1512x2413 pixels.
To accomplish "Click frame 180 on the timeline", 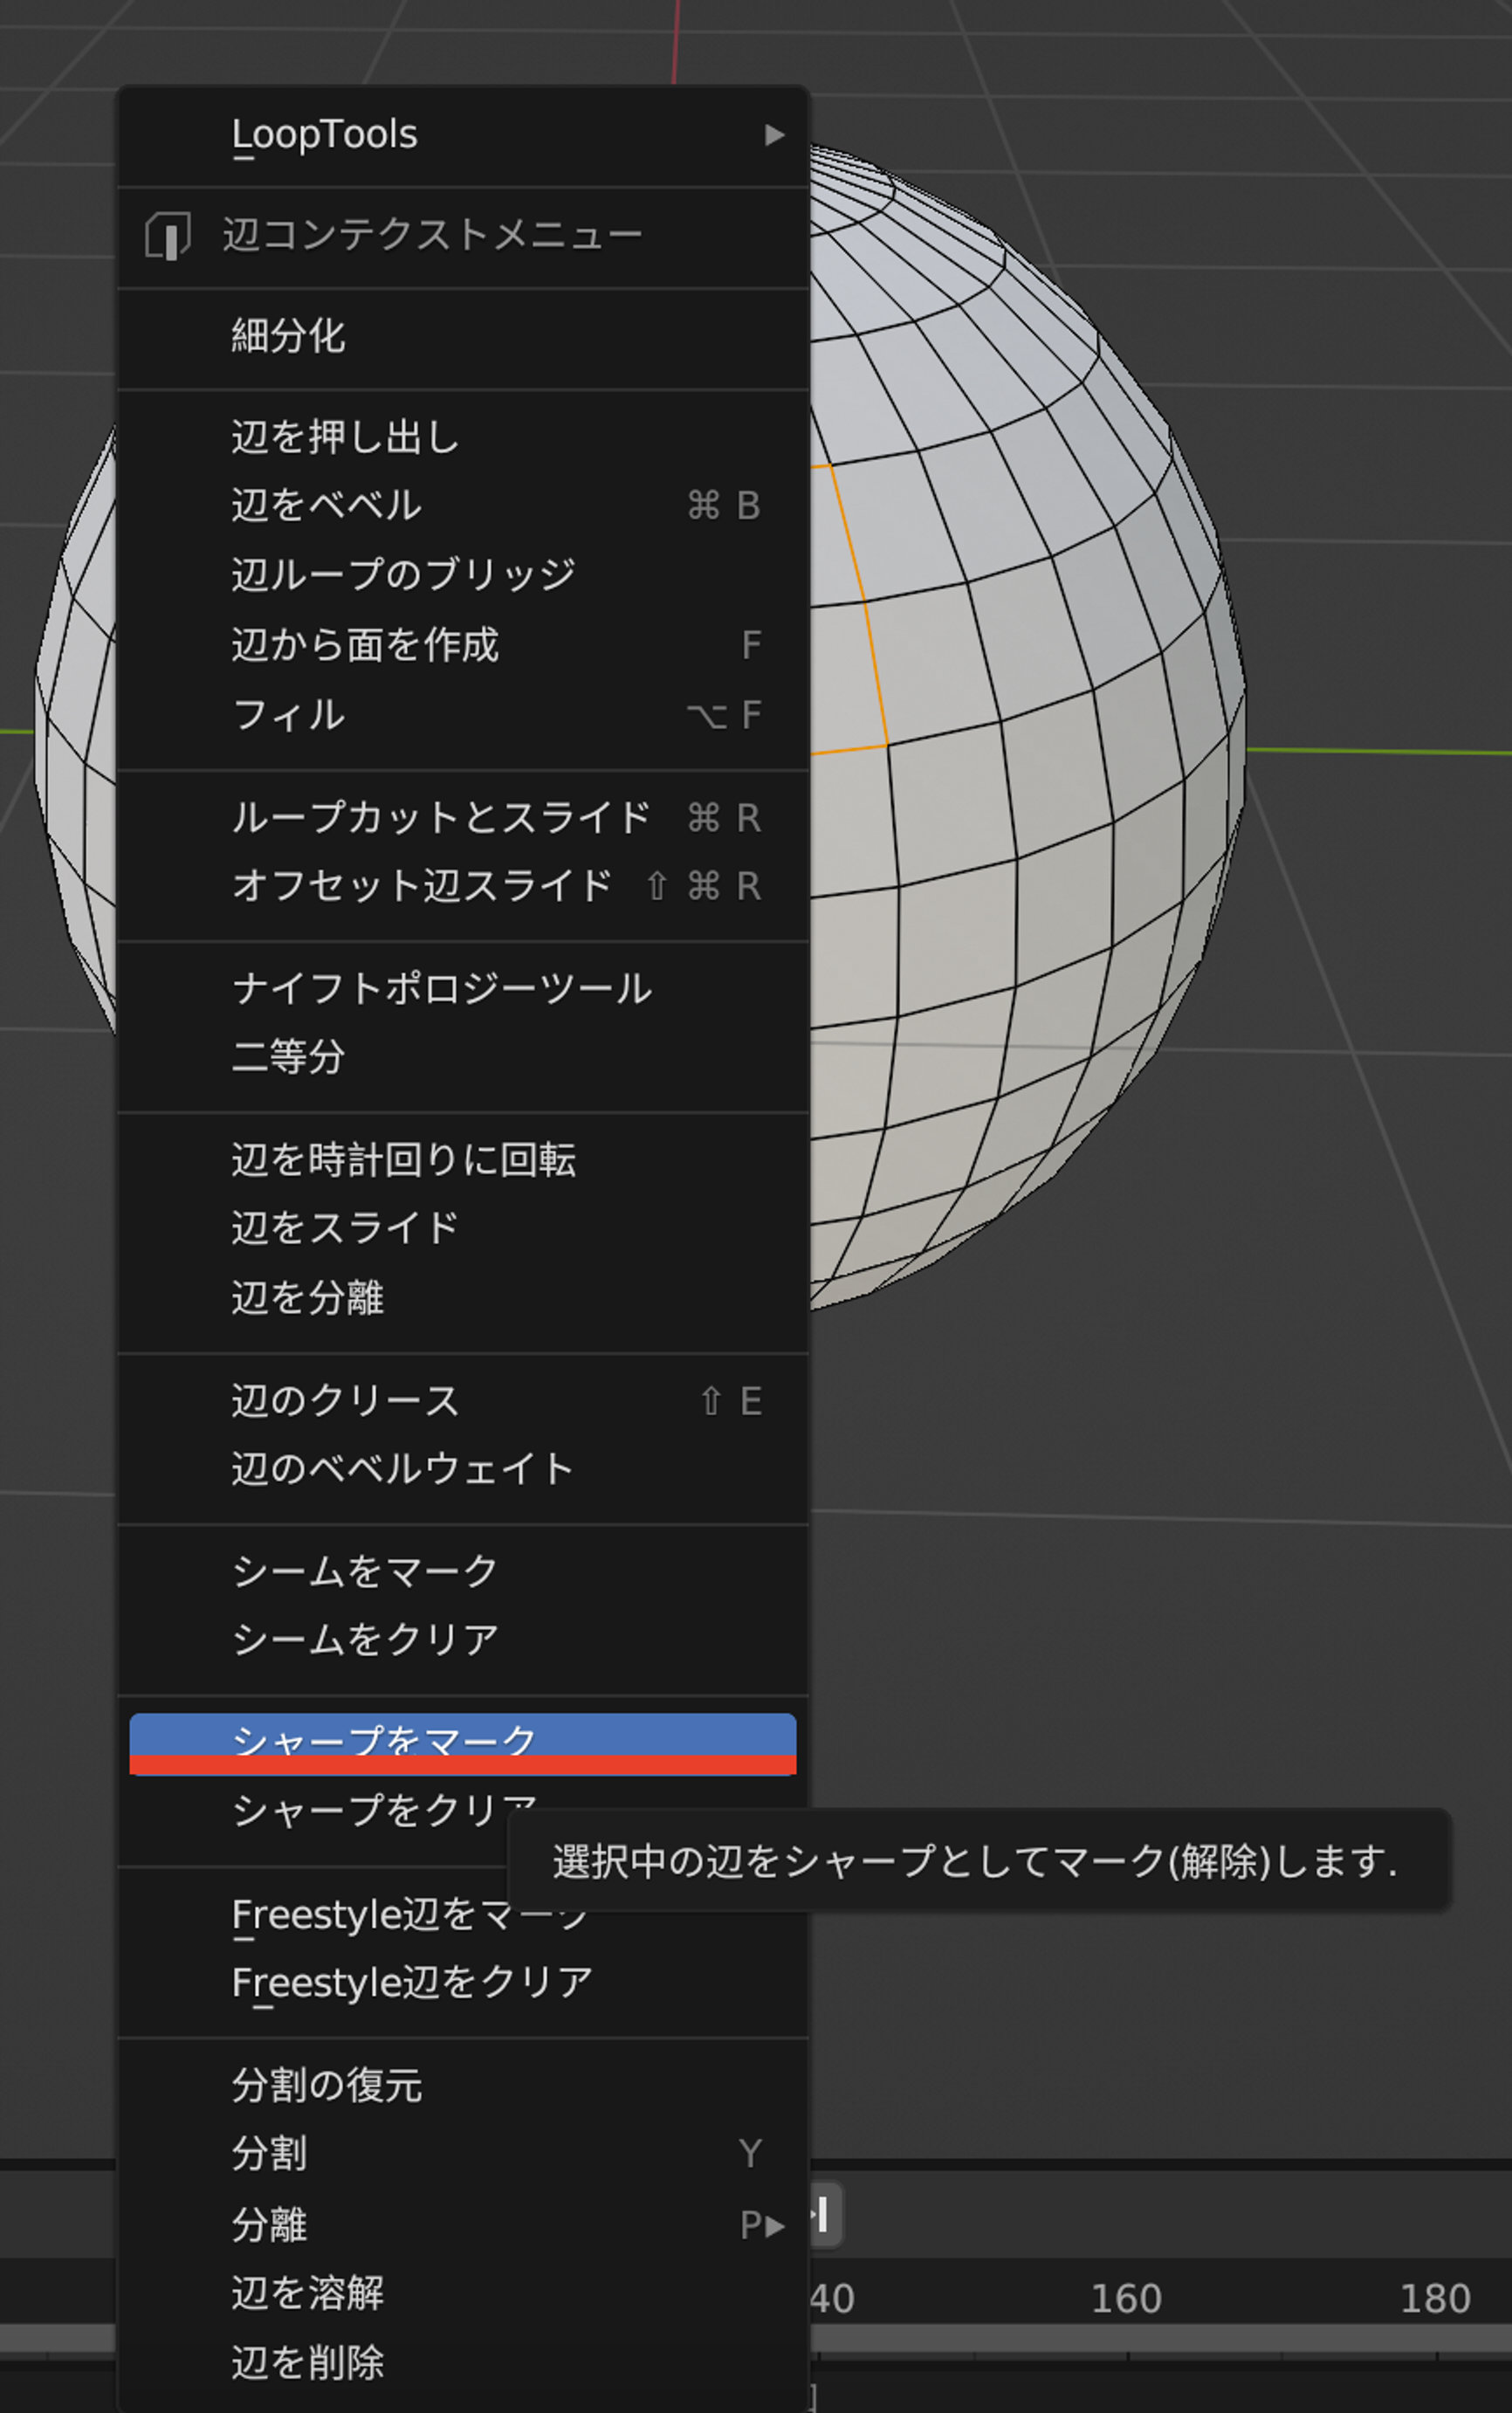I will click(x=1435, y=2299).
